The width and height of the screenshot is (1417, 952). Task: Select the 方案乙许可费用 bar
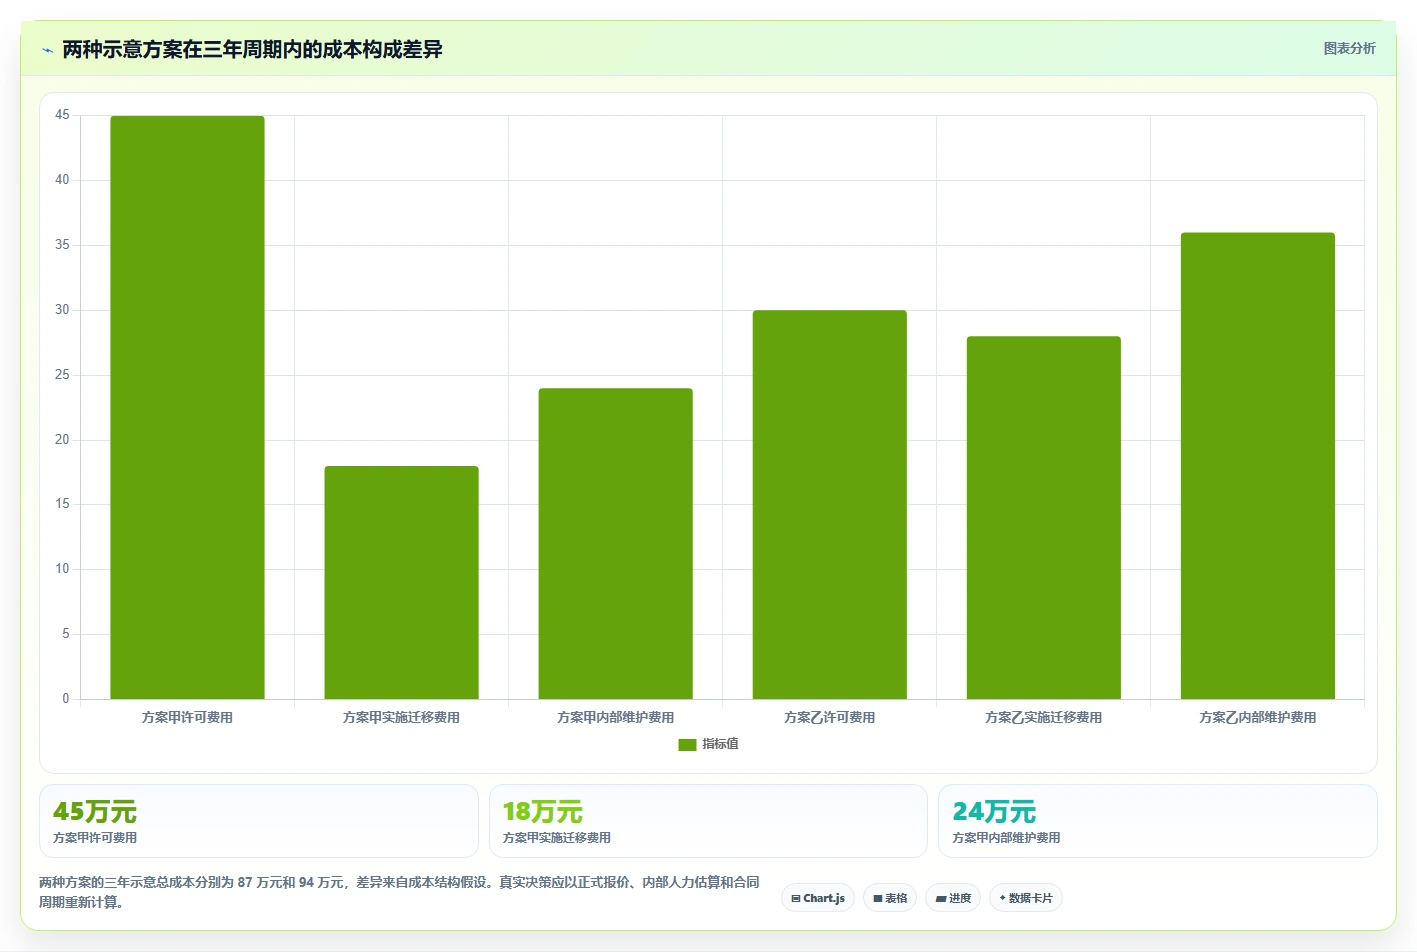pos(829,505)
